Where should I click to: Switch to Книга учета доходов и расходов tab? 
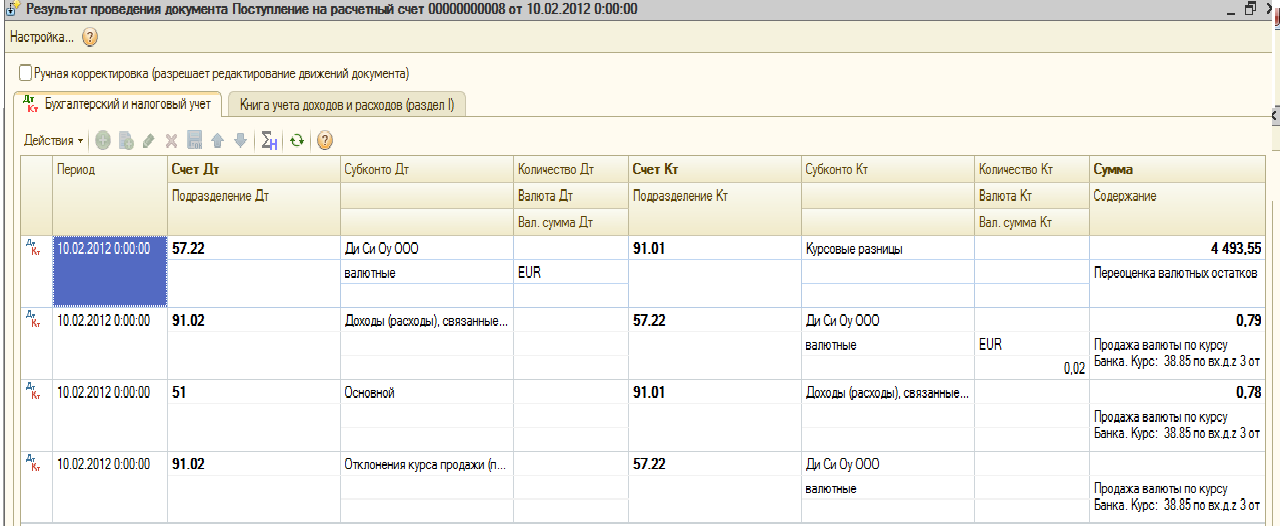click(346, 104)
